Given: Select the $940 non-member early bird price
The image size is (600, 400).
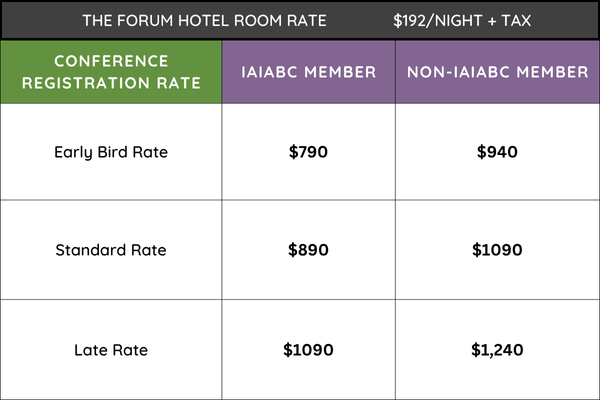Looking at the screenshot, I should pyautogui.click(x=496, y=153).
